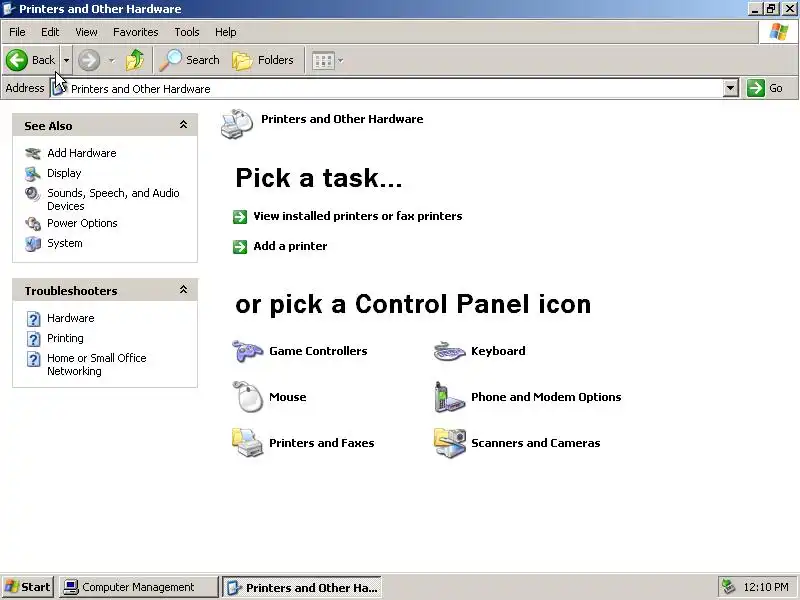Viewport: 800px width, 600px height.
Task: Click arrow icon beside Add a printer
Action: point(240,247)
